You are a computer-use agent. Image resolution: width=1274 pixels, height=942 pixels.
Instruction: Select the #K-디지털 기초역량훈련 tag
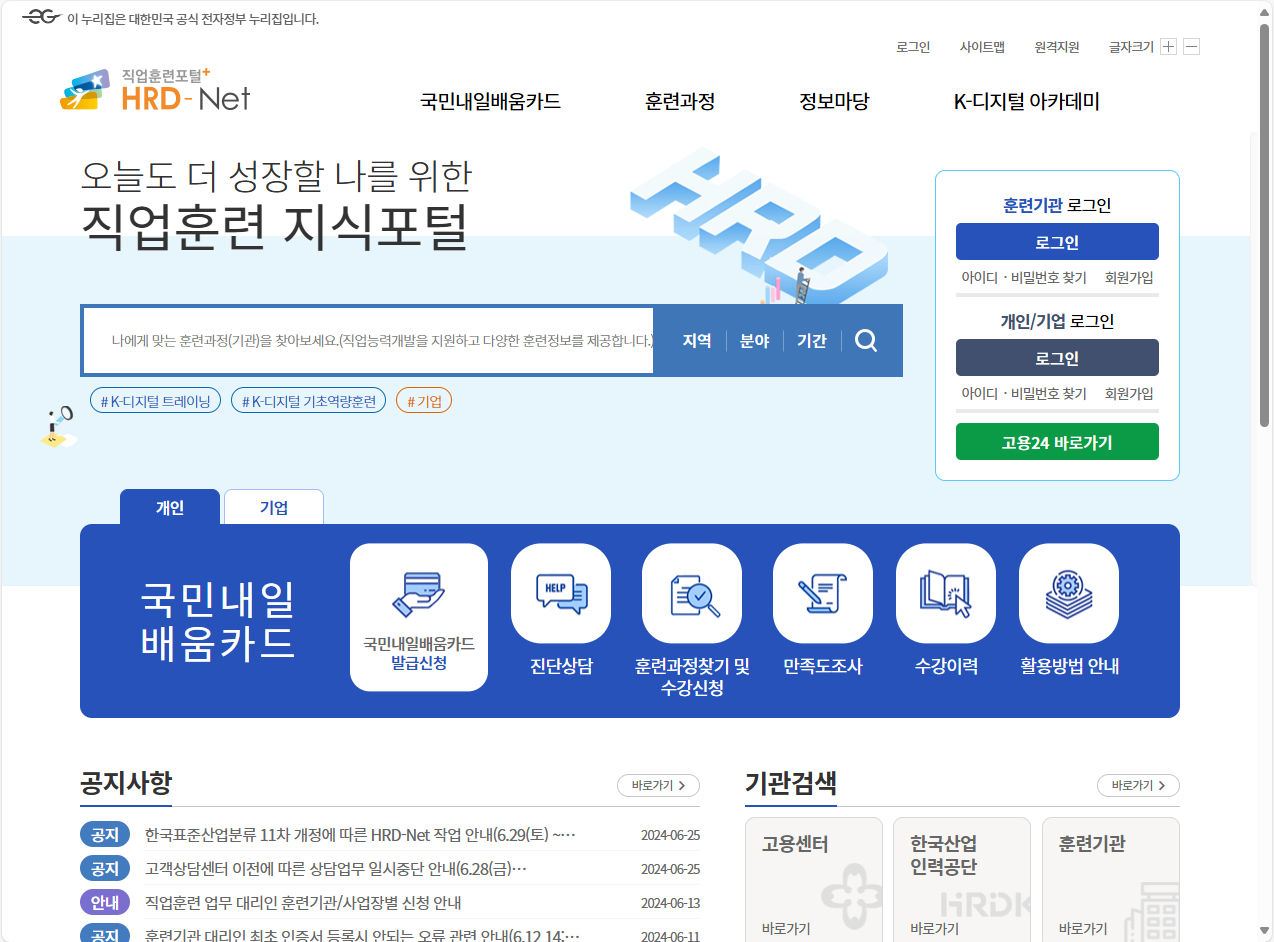[x=308, y=401]
